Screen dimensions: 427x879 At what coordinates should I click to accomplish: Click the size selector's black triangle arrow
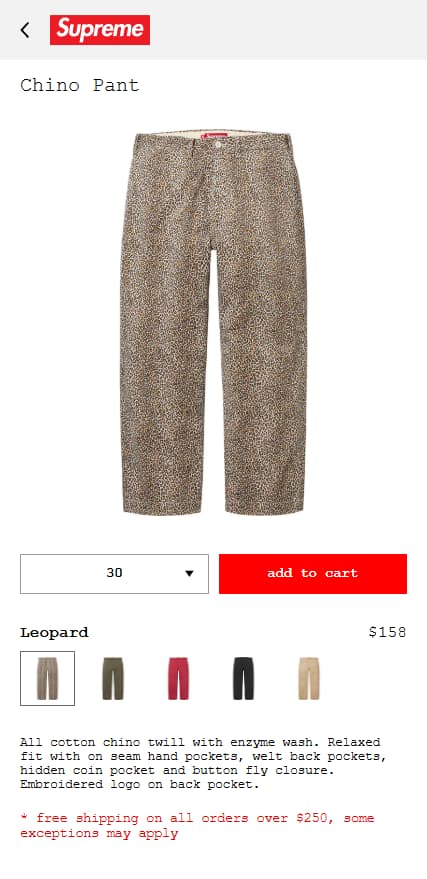(x=189, y=573)
